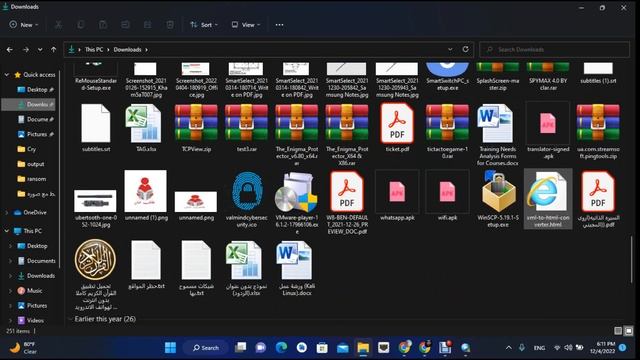Go forward with the forward arrow
Image resolution: width=640 pixels, height=360 pixels.
[x=26, y=49]
